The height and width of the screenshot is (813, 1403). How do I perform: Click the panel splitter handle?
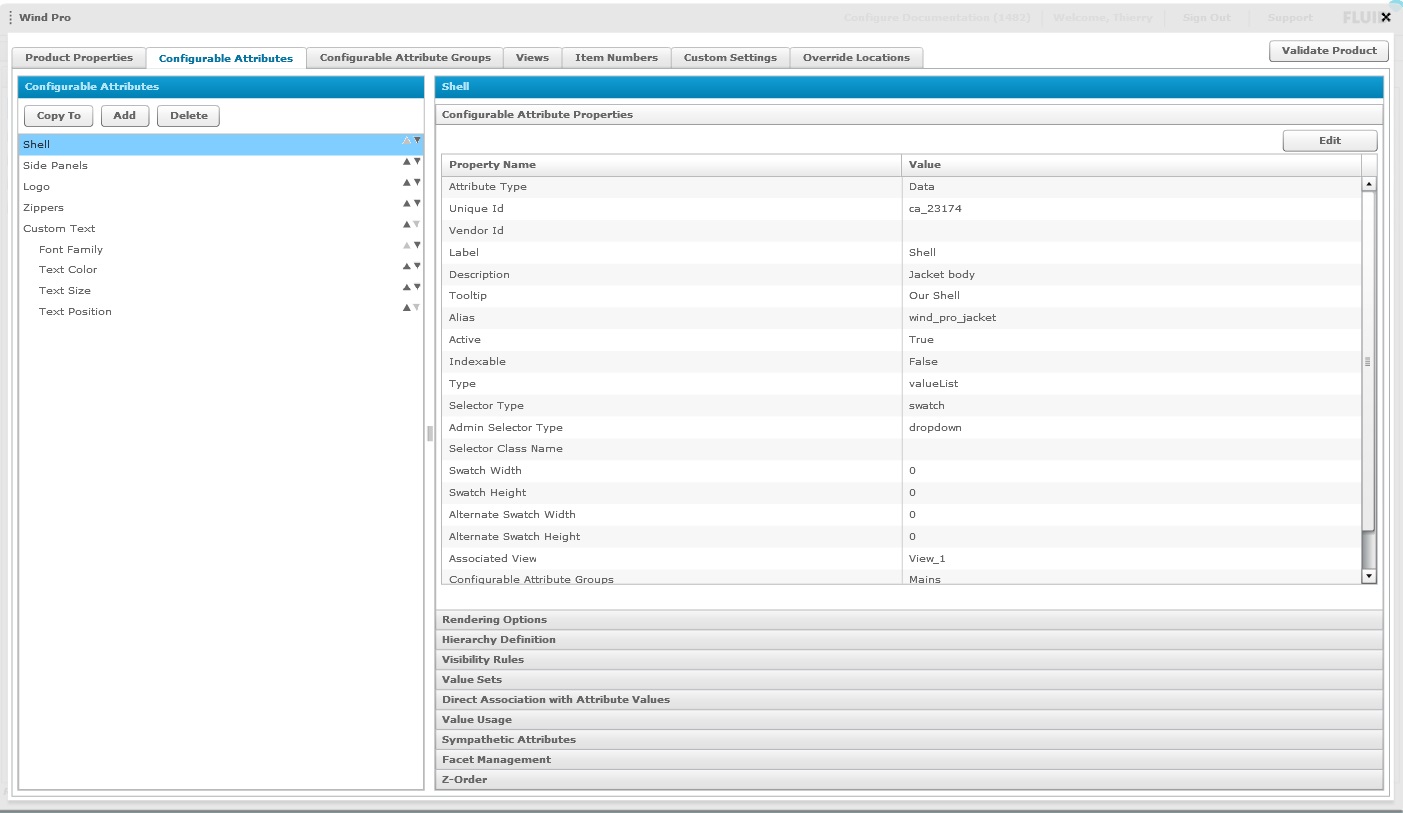tap(430, 434)
